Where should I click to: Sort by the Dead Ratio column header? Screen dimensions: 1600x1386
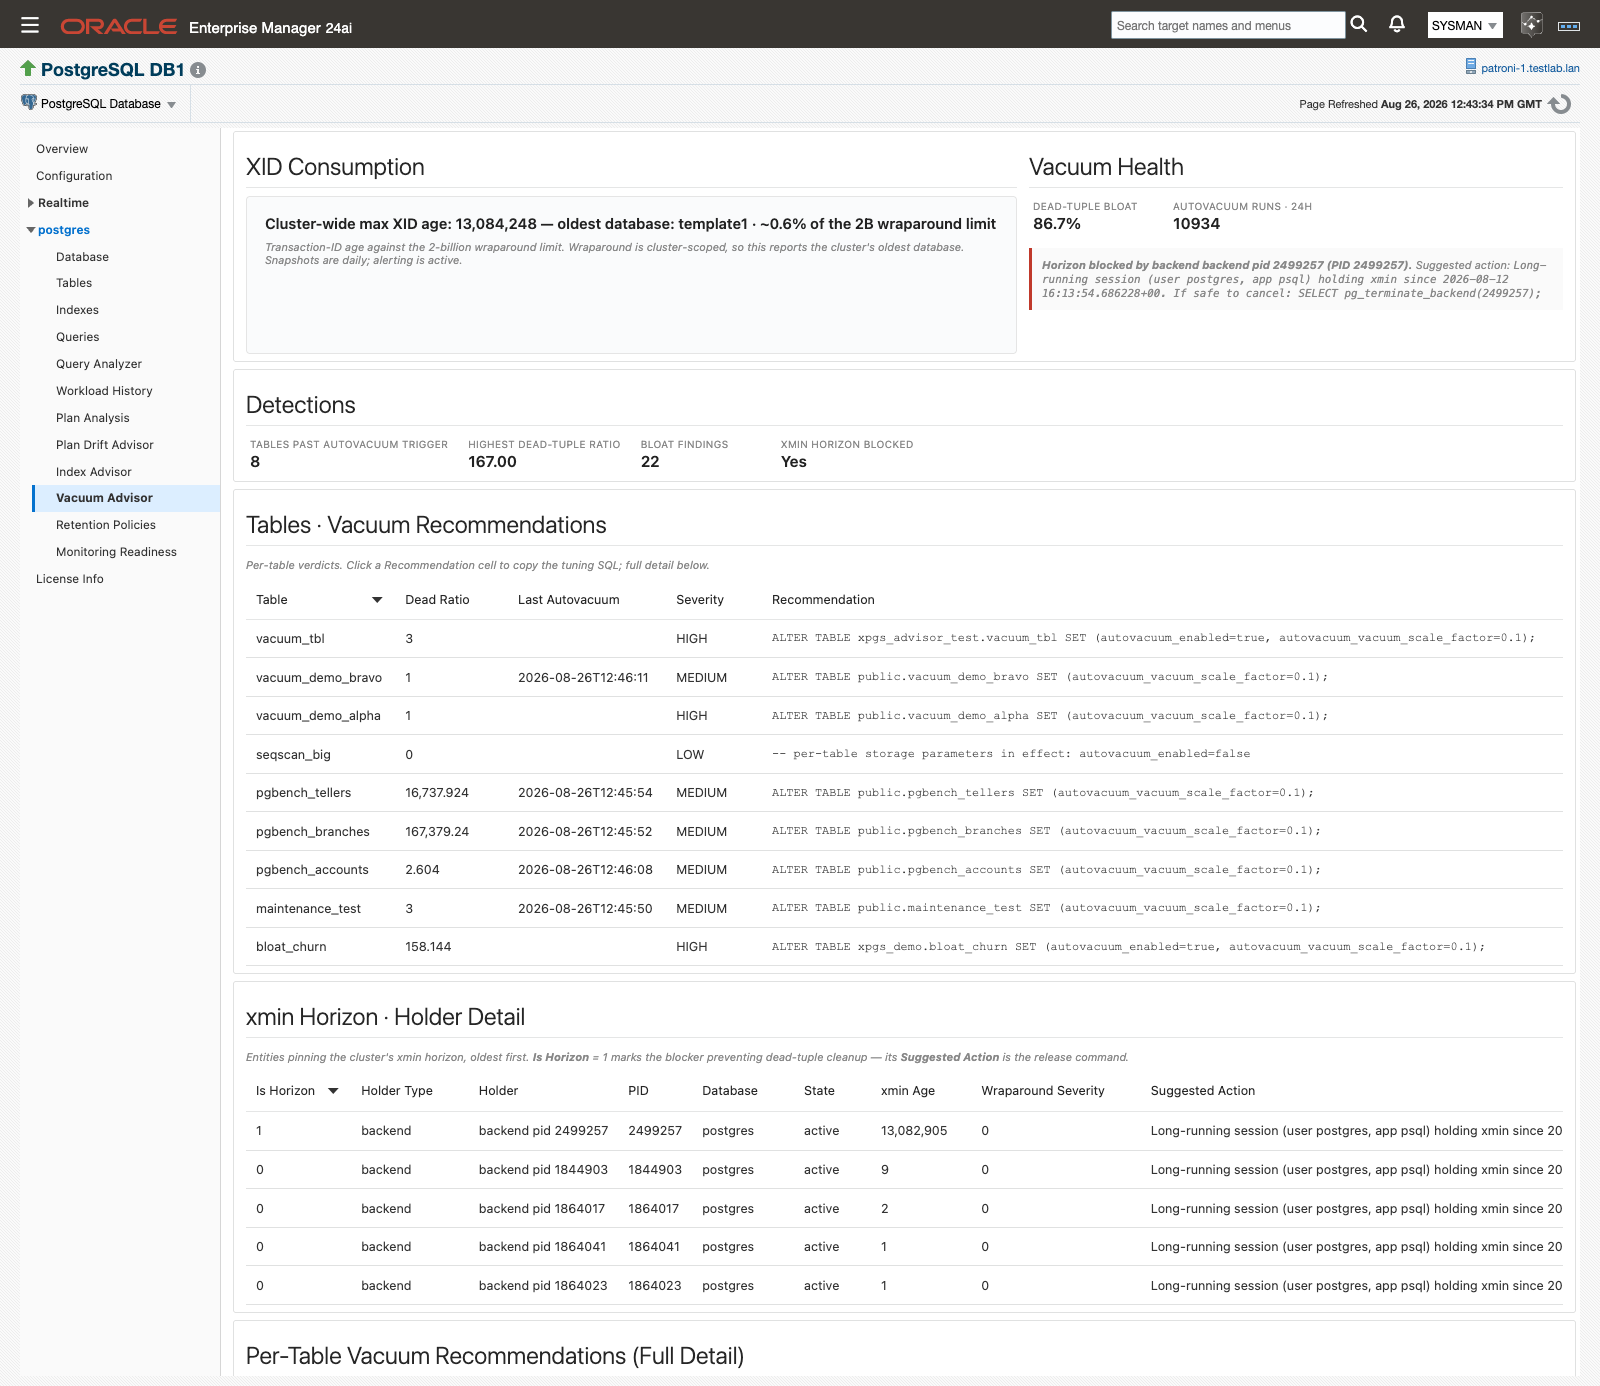[x=437, y=600]
